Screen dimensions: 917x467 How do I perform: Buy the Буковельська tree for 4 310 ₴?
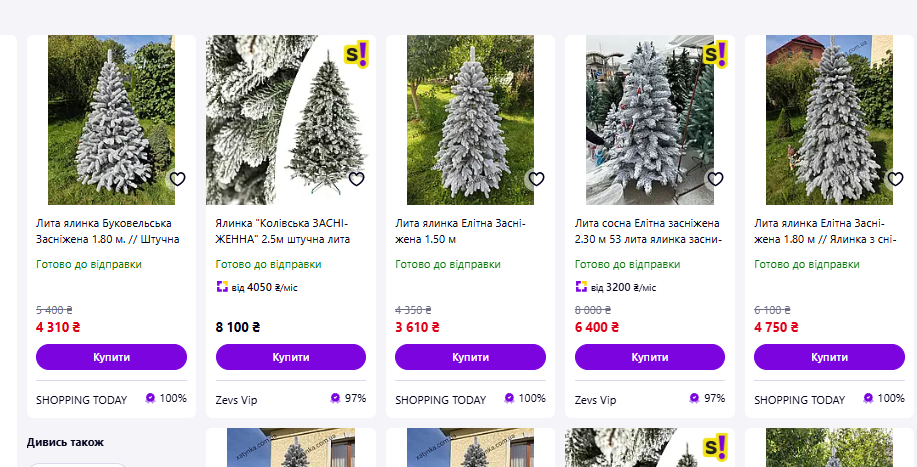coord(111,357)
